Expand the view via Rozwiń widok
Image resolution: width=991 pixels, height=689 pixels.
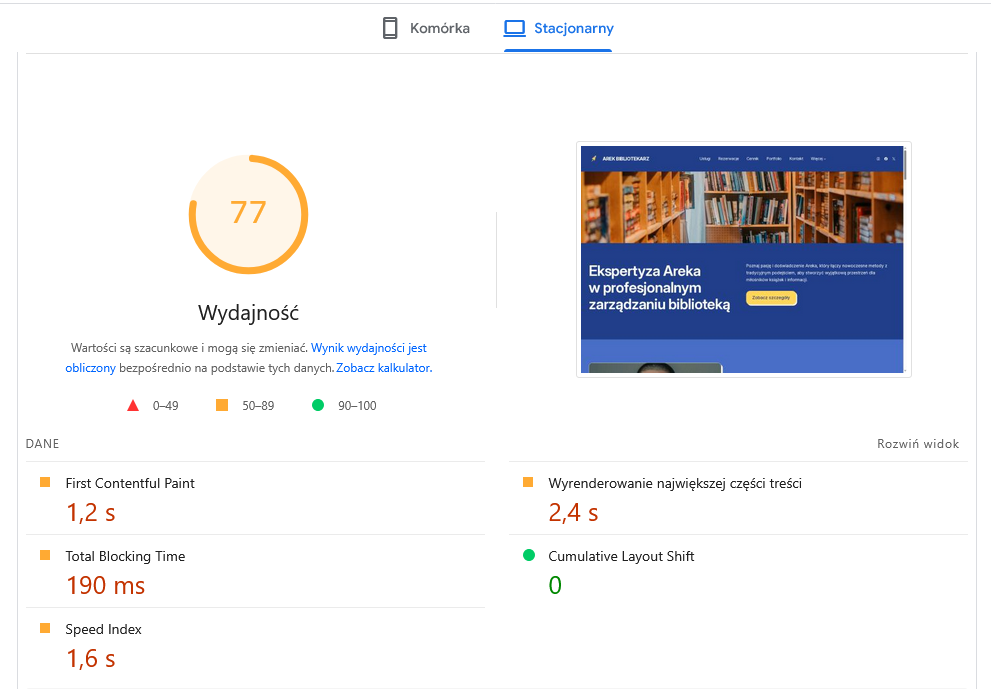click(x=917, y=443)
